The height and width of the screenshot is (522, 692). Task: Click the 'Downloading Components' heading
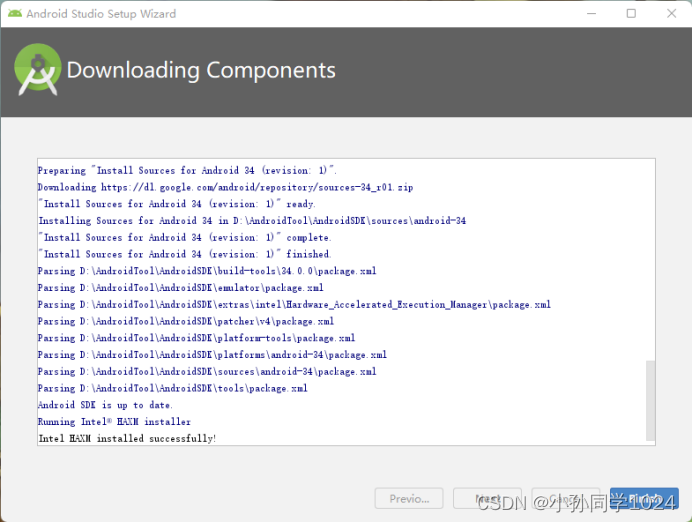click(x=201, y=70)
